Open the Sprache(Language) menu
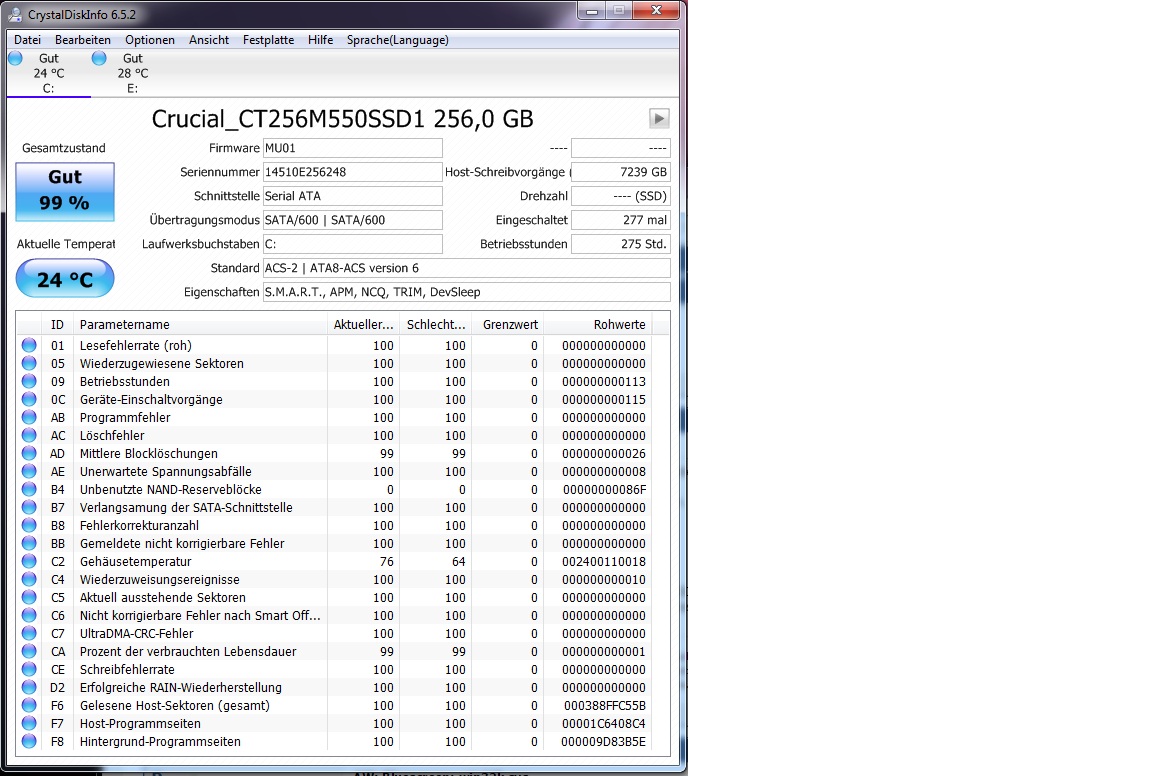Image resolution: width=1152 pixels, height=776 pixels. (x=397, y=40)
